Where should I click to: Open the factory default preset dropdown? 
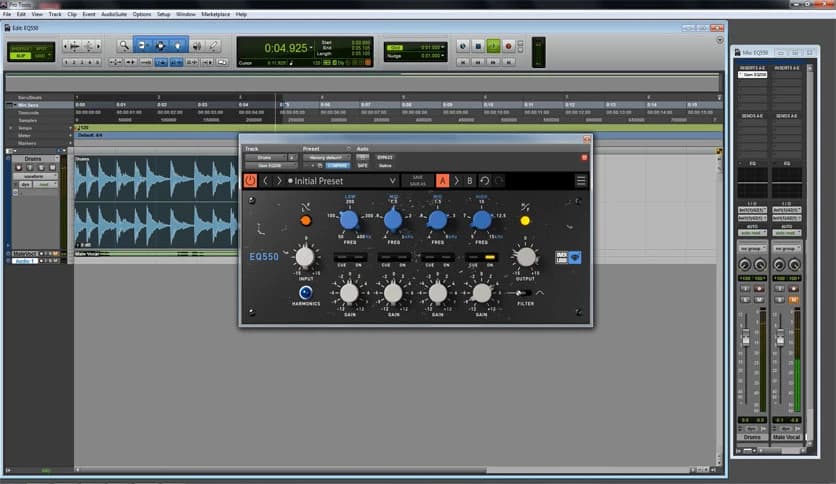click(x=326, y=158)
